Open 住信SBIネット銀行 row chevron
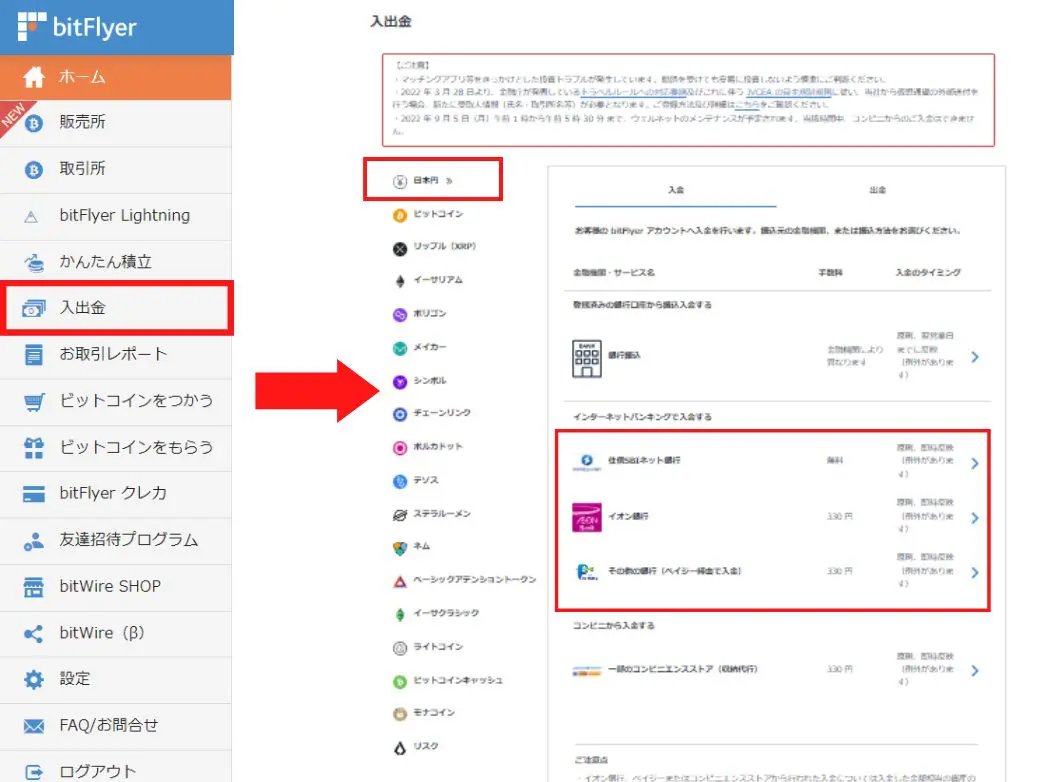 [976, 463]
